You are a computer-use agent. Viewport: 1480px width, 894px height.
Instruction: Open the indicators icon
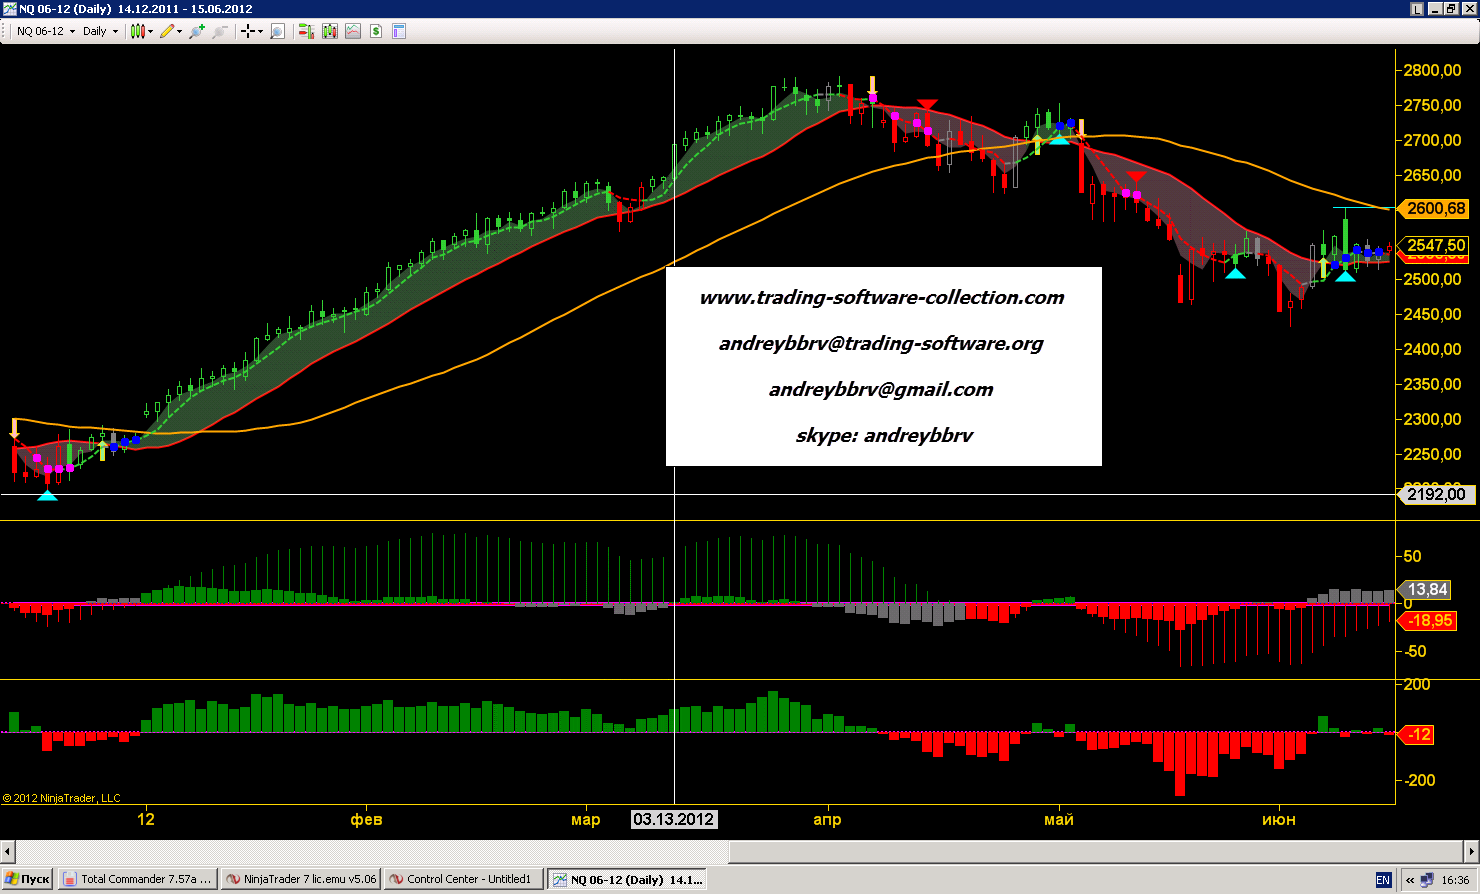(353, 31)
